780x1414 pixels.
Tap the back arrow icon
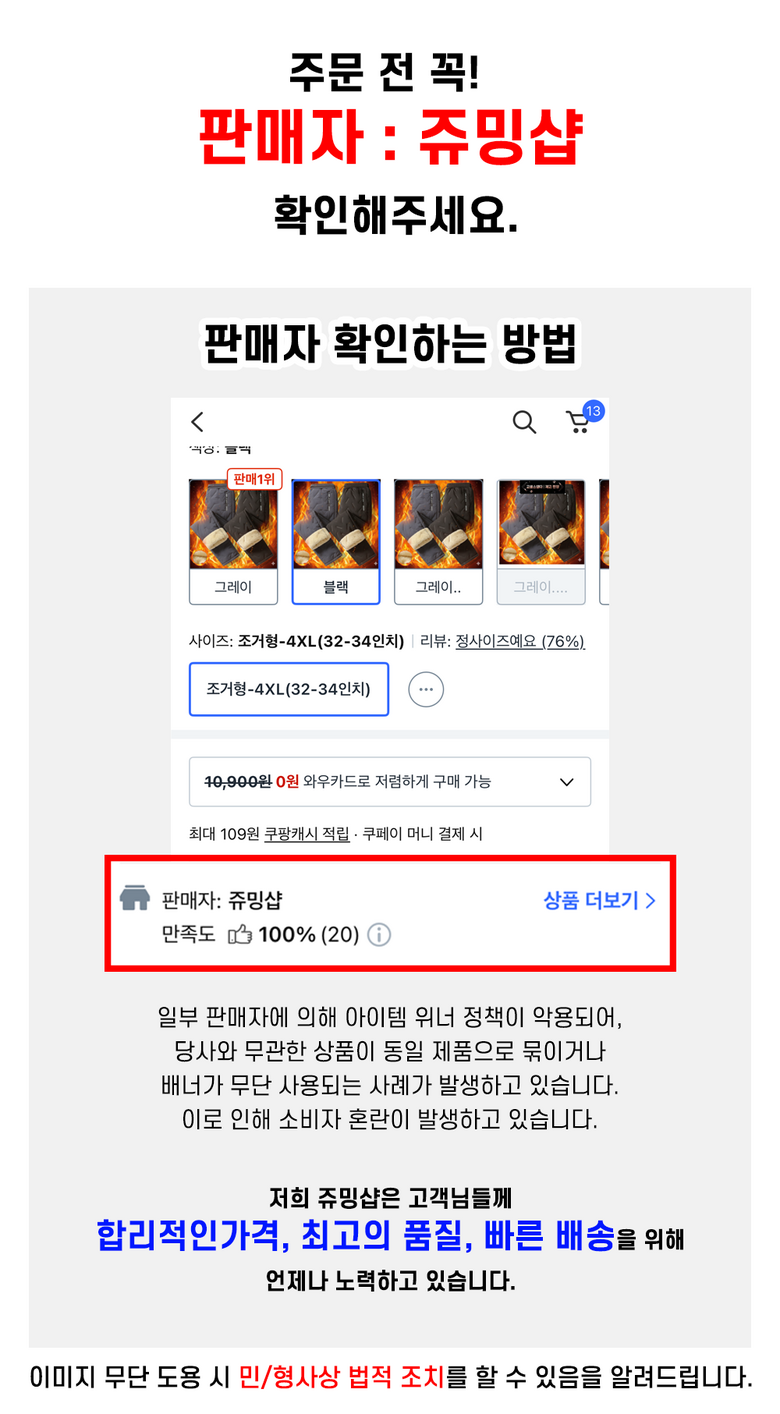(197, 422)
